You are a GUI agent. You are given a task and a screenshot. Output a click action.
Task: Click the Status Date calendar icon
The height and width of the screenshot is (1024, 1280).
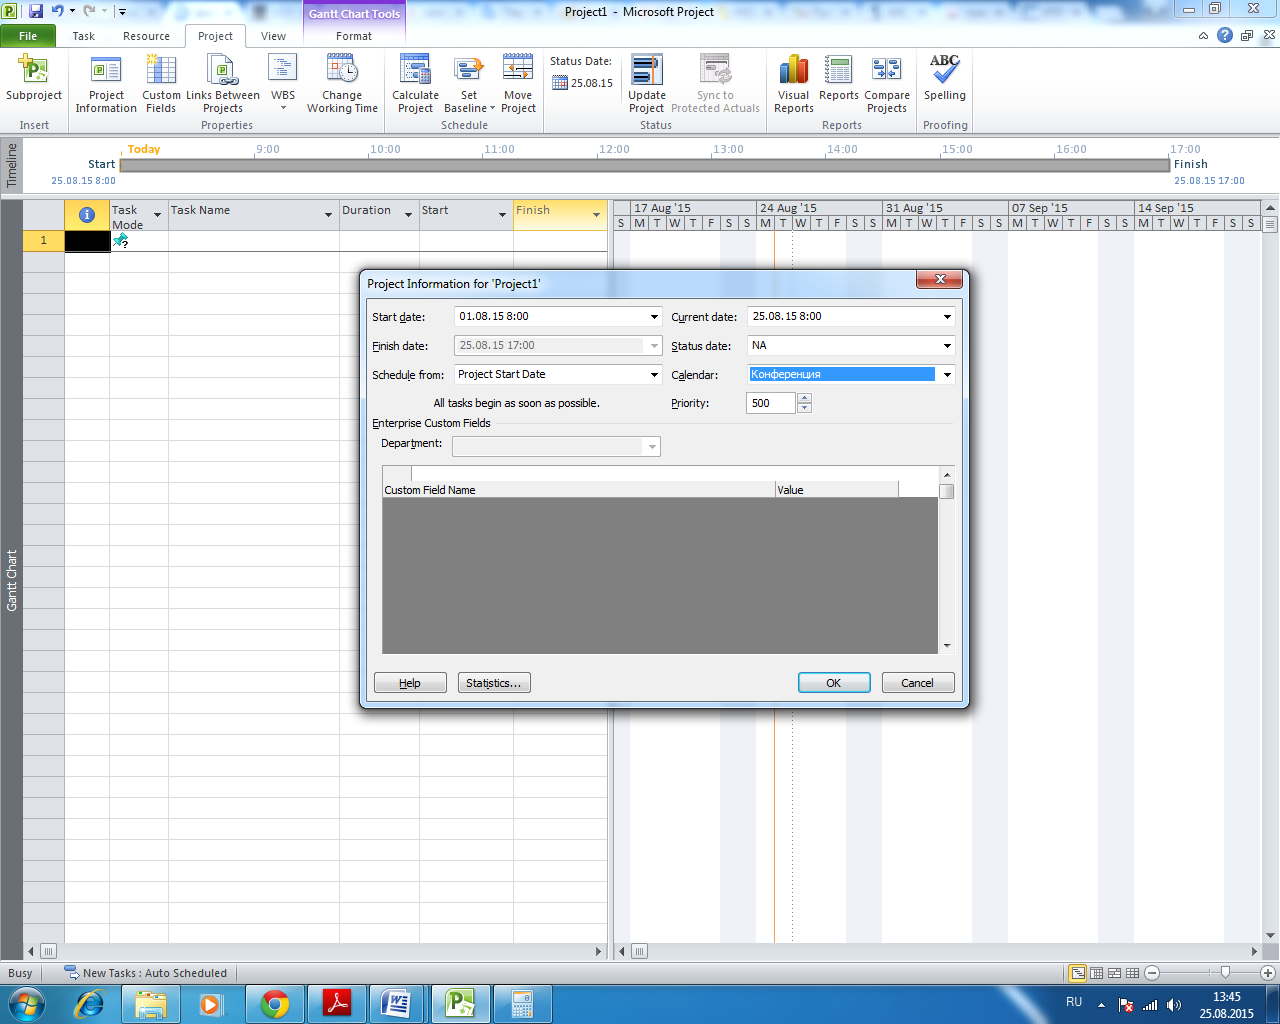560,83
